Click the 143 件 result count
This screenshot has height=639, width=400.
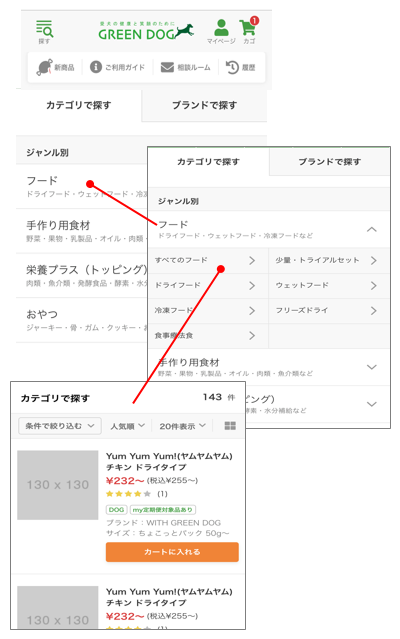click(219, 397)
